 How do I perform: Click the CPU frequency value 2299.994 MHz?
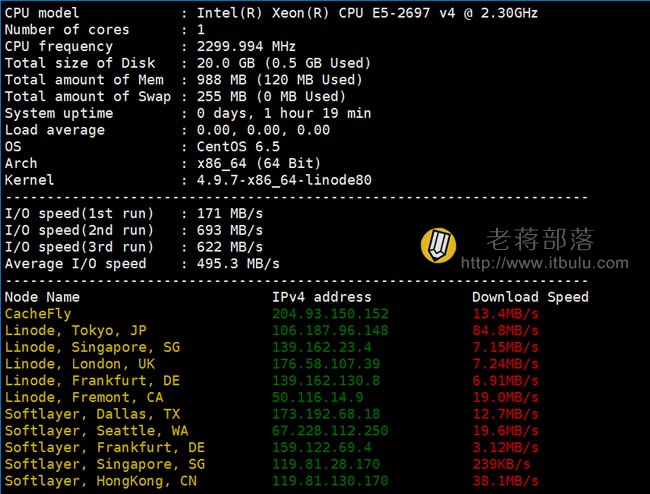tap(246, 46)
